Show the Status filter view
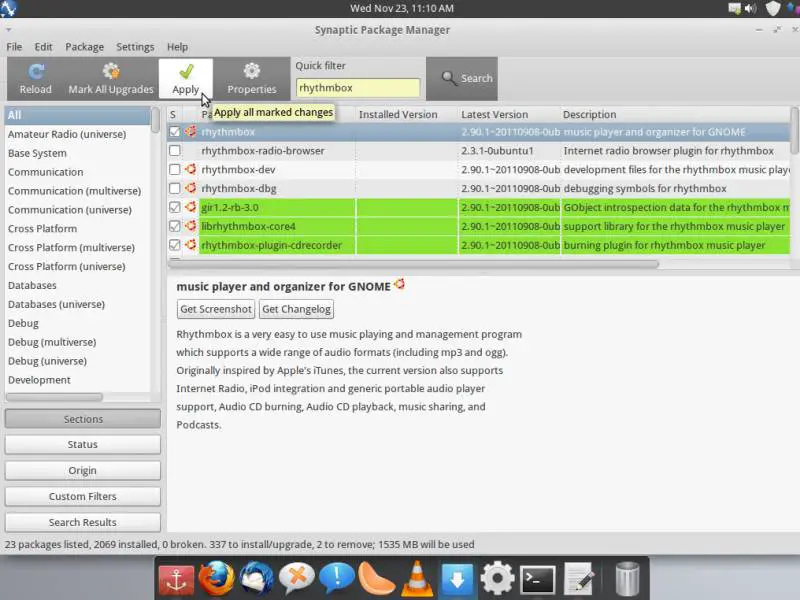Screen dimensions: 800x600 point(83,444)
